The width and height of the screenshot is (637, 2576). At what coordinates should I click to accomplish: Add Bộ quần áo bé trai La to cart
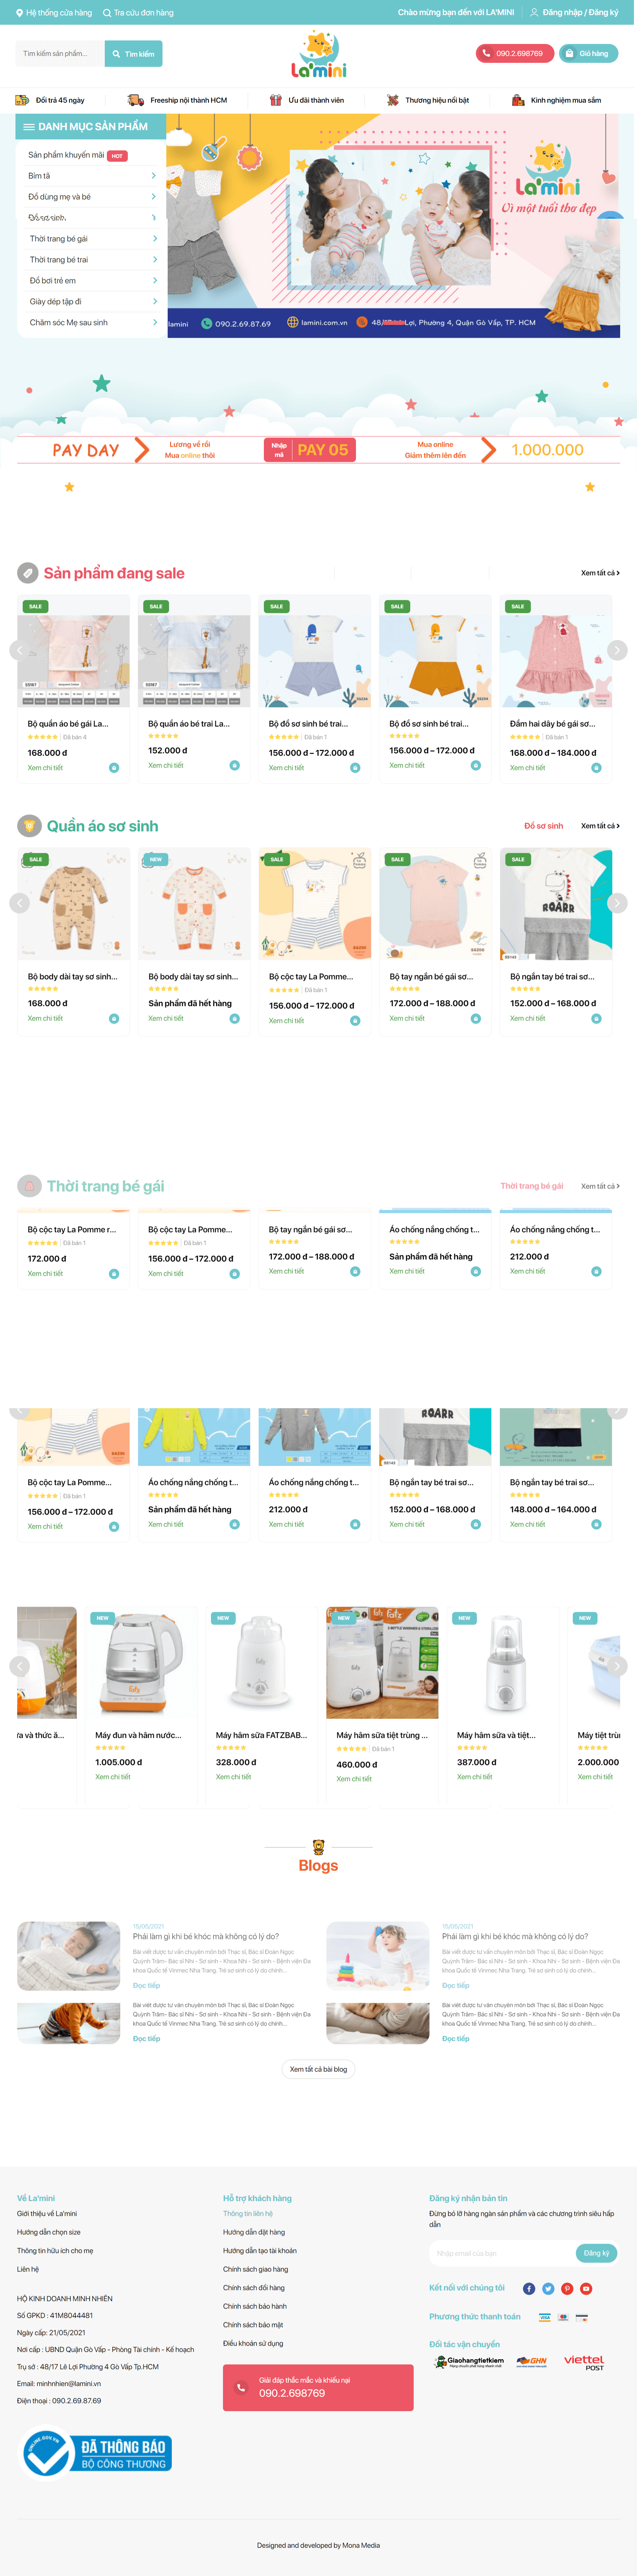(235, 765)
